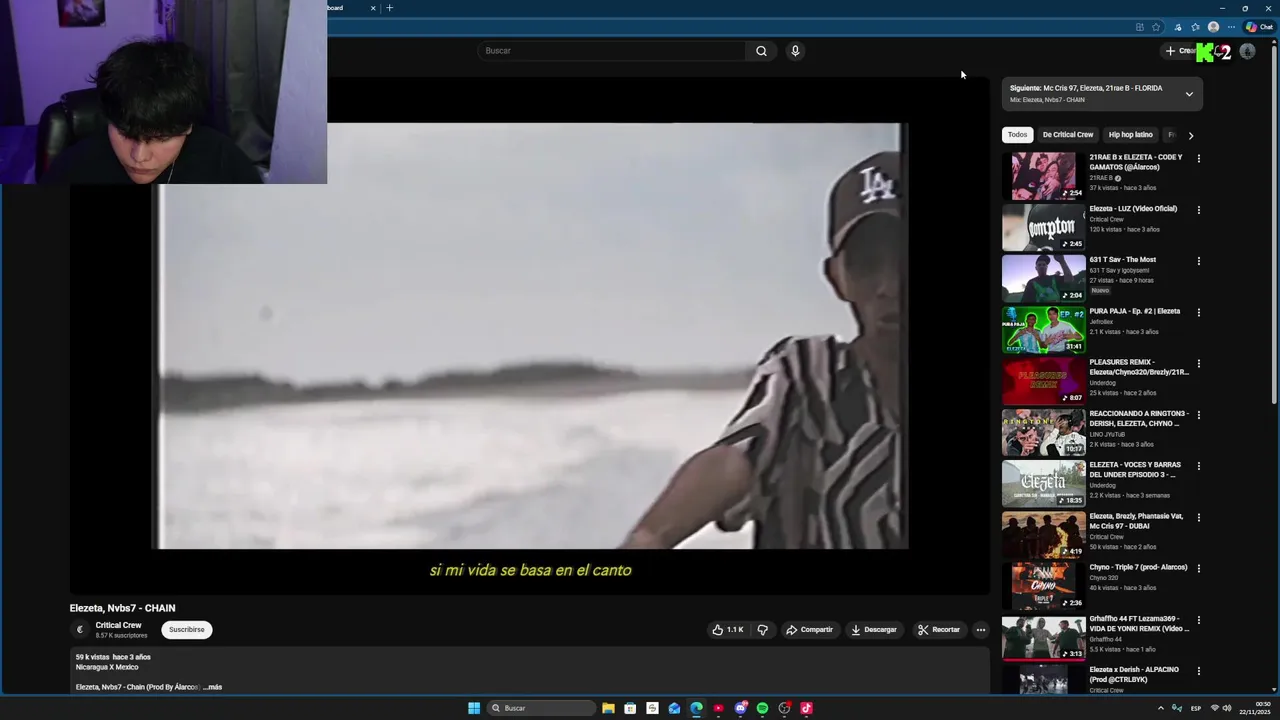Open Chyno - Triple 7 thumbnail
Viewport: 1280px width, 720px height.
(1043, 586)
